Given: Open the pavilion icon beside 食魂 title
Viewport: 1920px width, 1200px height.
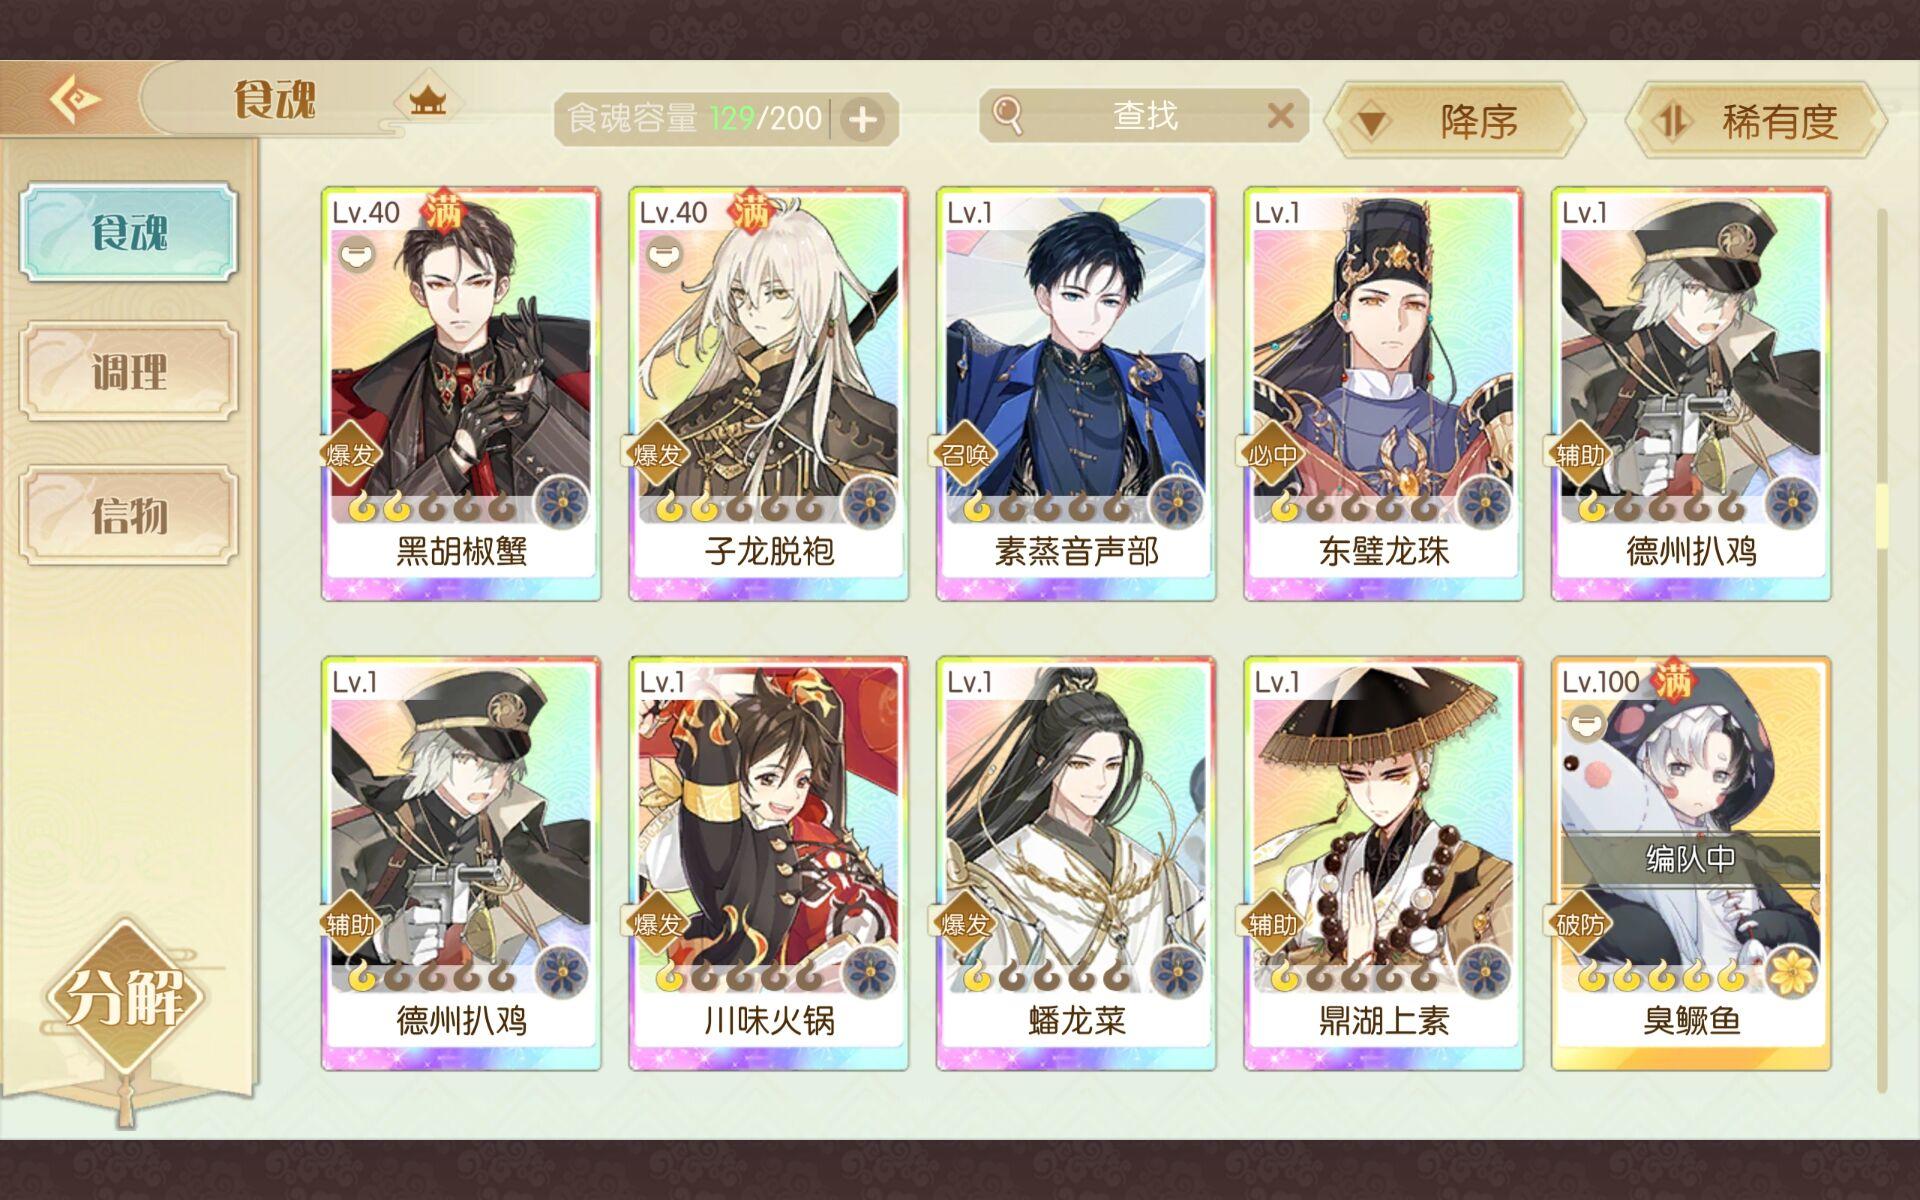Looking at the screenshot, I should click(x=428, y=101).
